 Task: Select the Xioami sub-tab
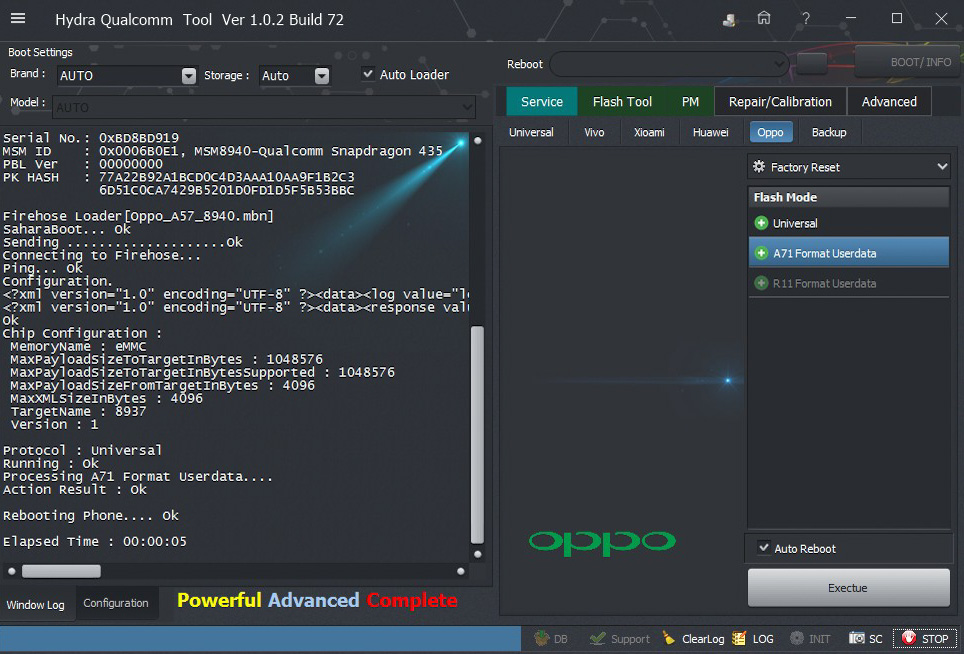coord(649,132)
